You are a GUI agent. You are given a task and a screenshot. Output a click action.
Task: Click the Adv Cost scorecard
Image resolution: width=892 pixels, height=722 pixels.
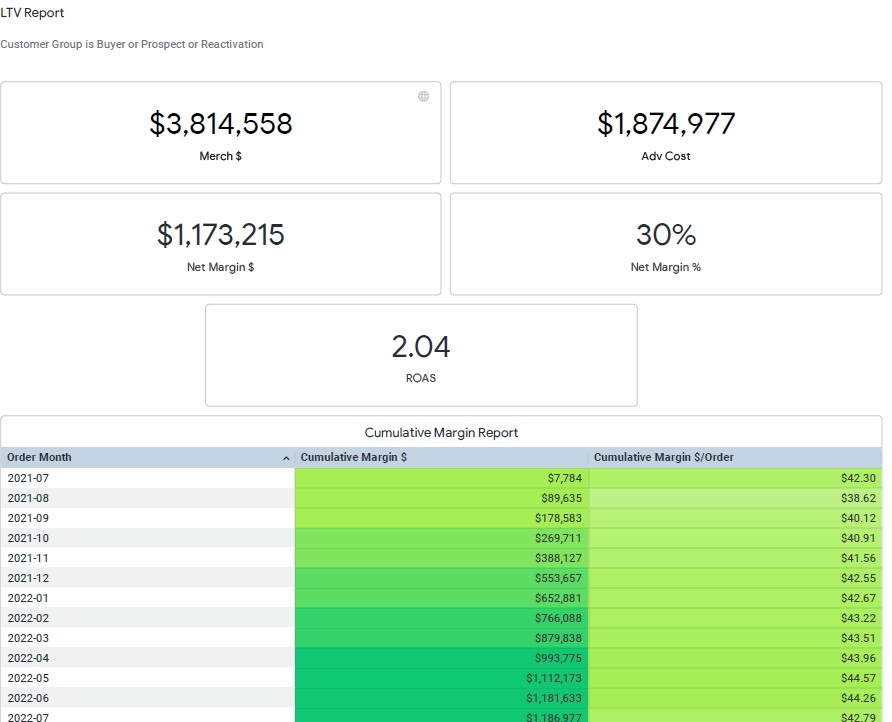tap(665, 132)
